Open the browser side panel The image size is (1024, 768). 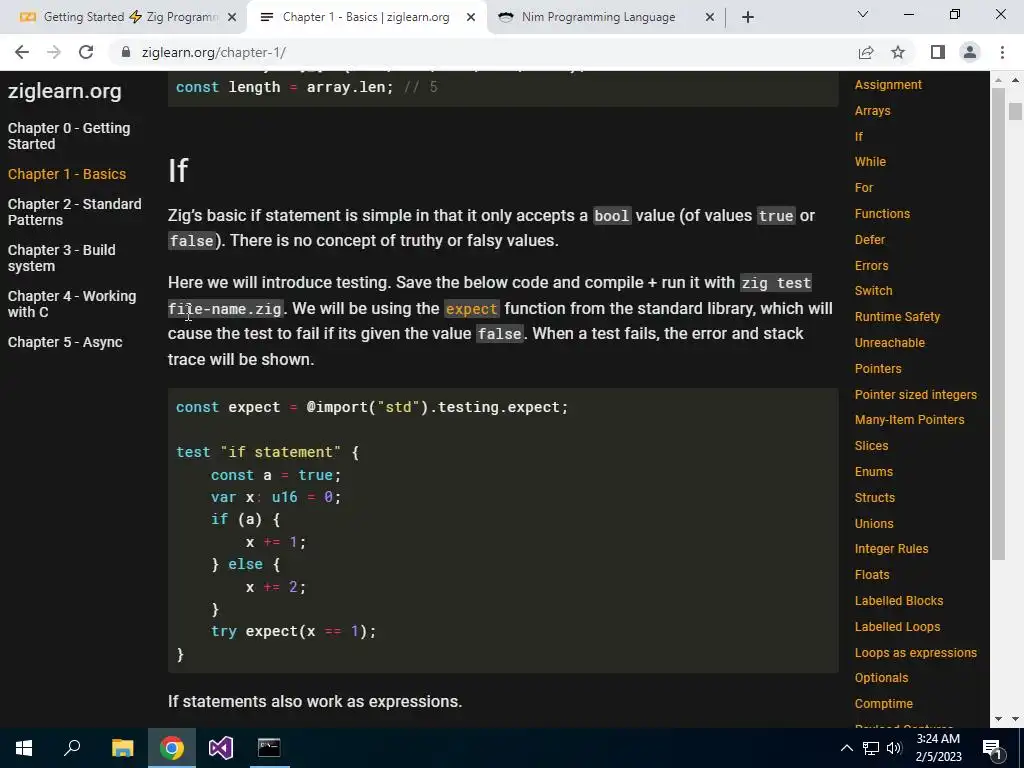click(x=938, y=52)
